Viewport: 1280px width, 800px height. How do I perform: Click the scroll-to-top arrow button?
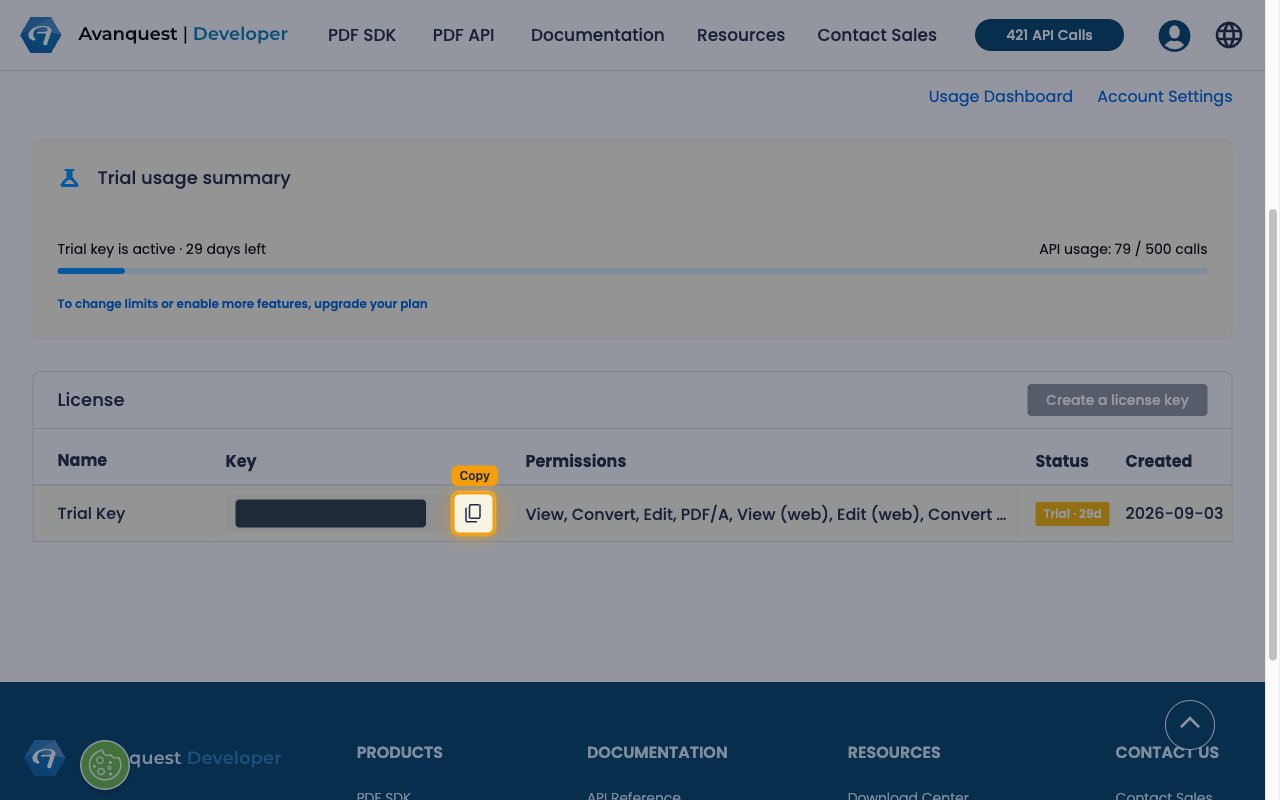coord(1190,723)
